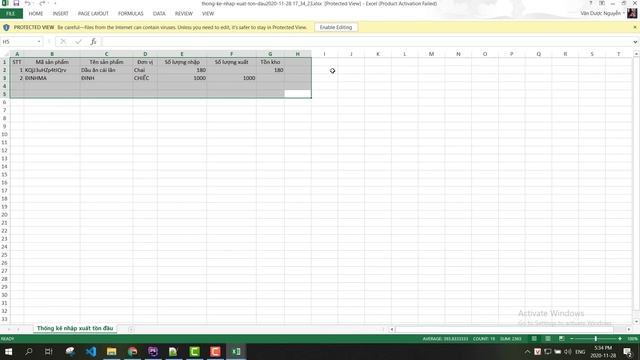Save the workbook using the toolbar icon
Image resolution: width=640 pixels, height=360 pixels.
[x=16, y=3]
